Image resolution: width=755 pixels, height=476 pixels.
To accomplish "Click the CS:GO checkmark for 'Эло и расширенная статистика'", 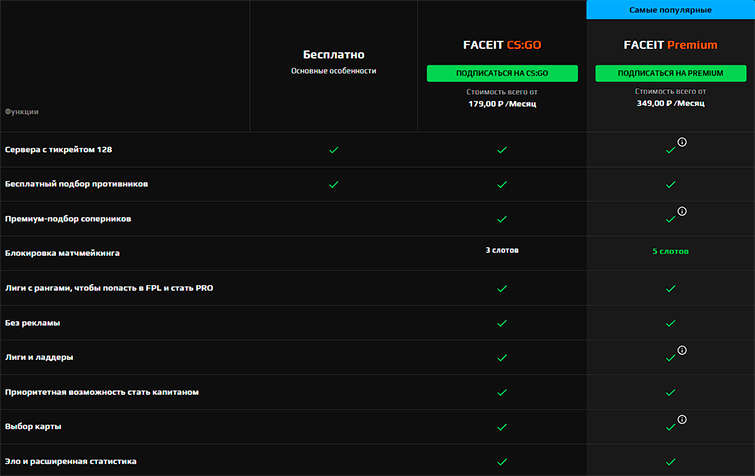I will click(x=502, y=462).
